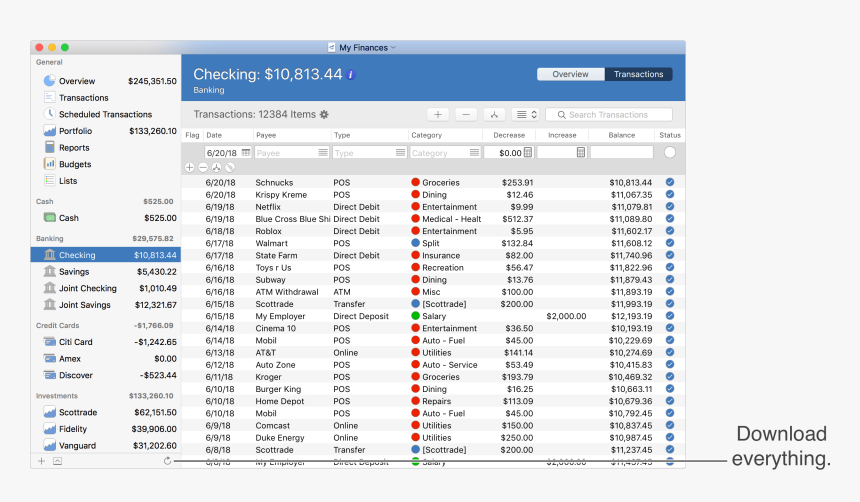Click the add account plus icon in sidebar footer
The height and width of the screenshot is (502, 860).
point(41,461)
